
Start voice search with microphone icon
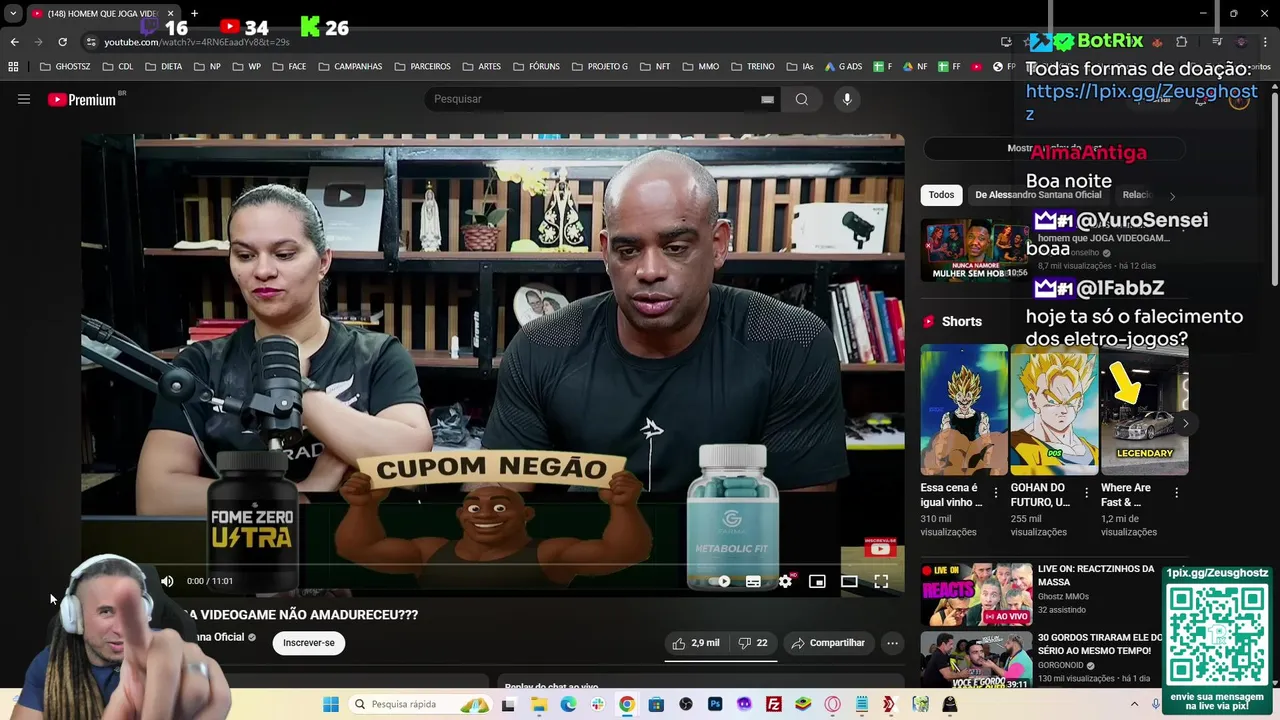[x=847, y=99]
